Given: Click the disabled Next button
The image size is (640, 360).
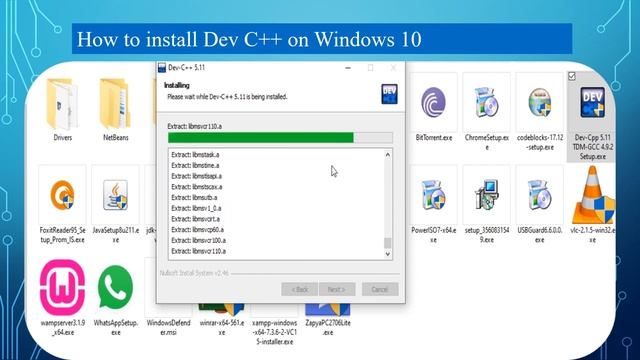Looking at the screenshot, I should pos(337,289).
